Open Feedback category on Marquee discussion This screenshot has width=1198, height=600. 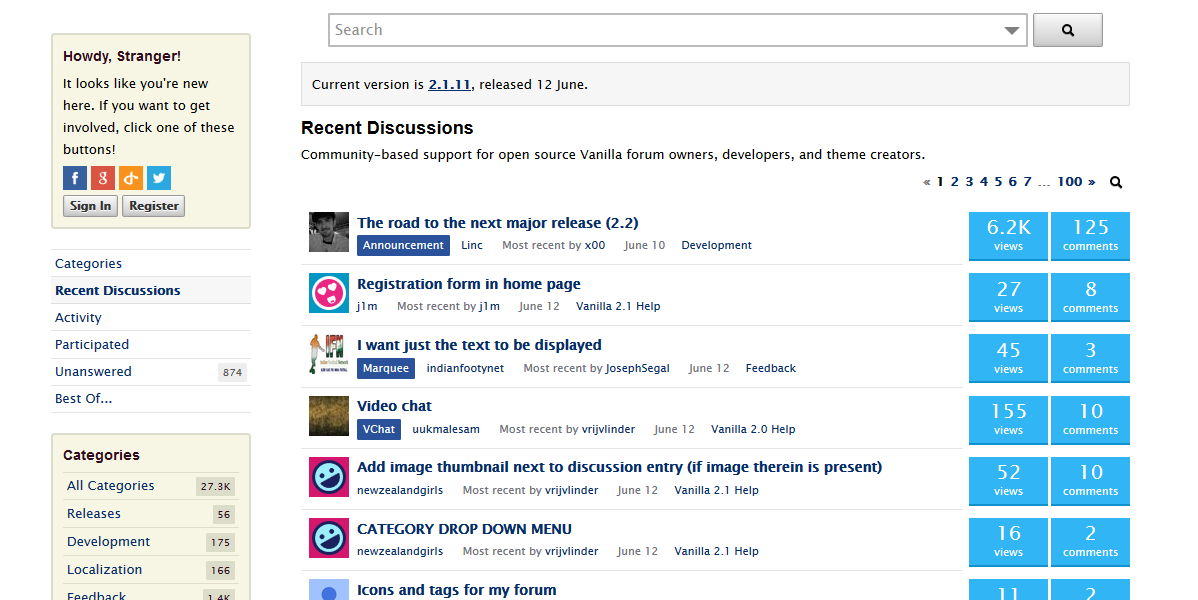pos(771,368)
